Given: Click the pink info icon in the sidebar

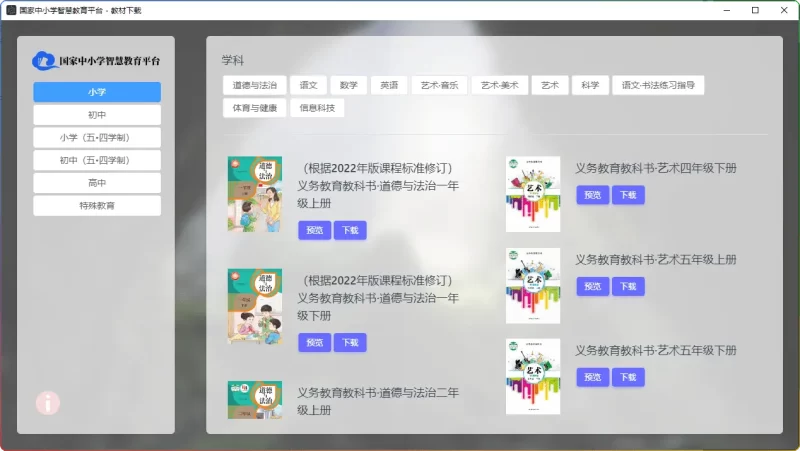Looking at the screenshot, I should [48, 403].
